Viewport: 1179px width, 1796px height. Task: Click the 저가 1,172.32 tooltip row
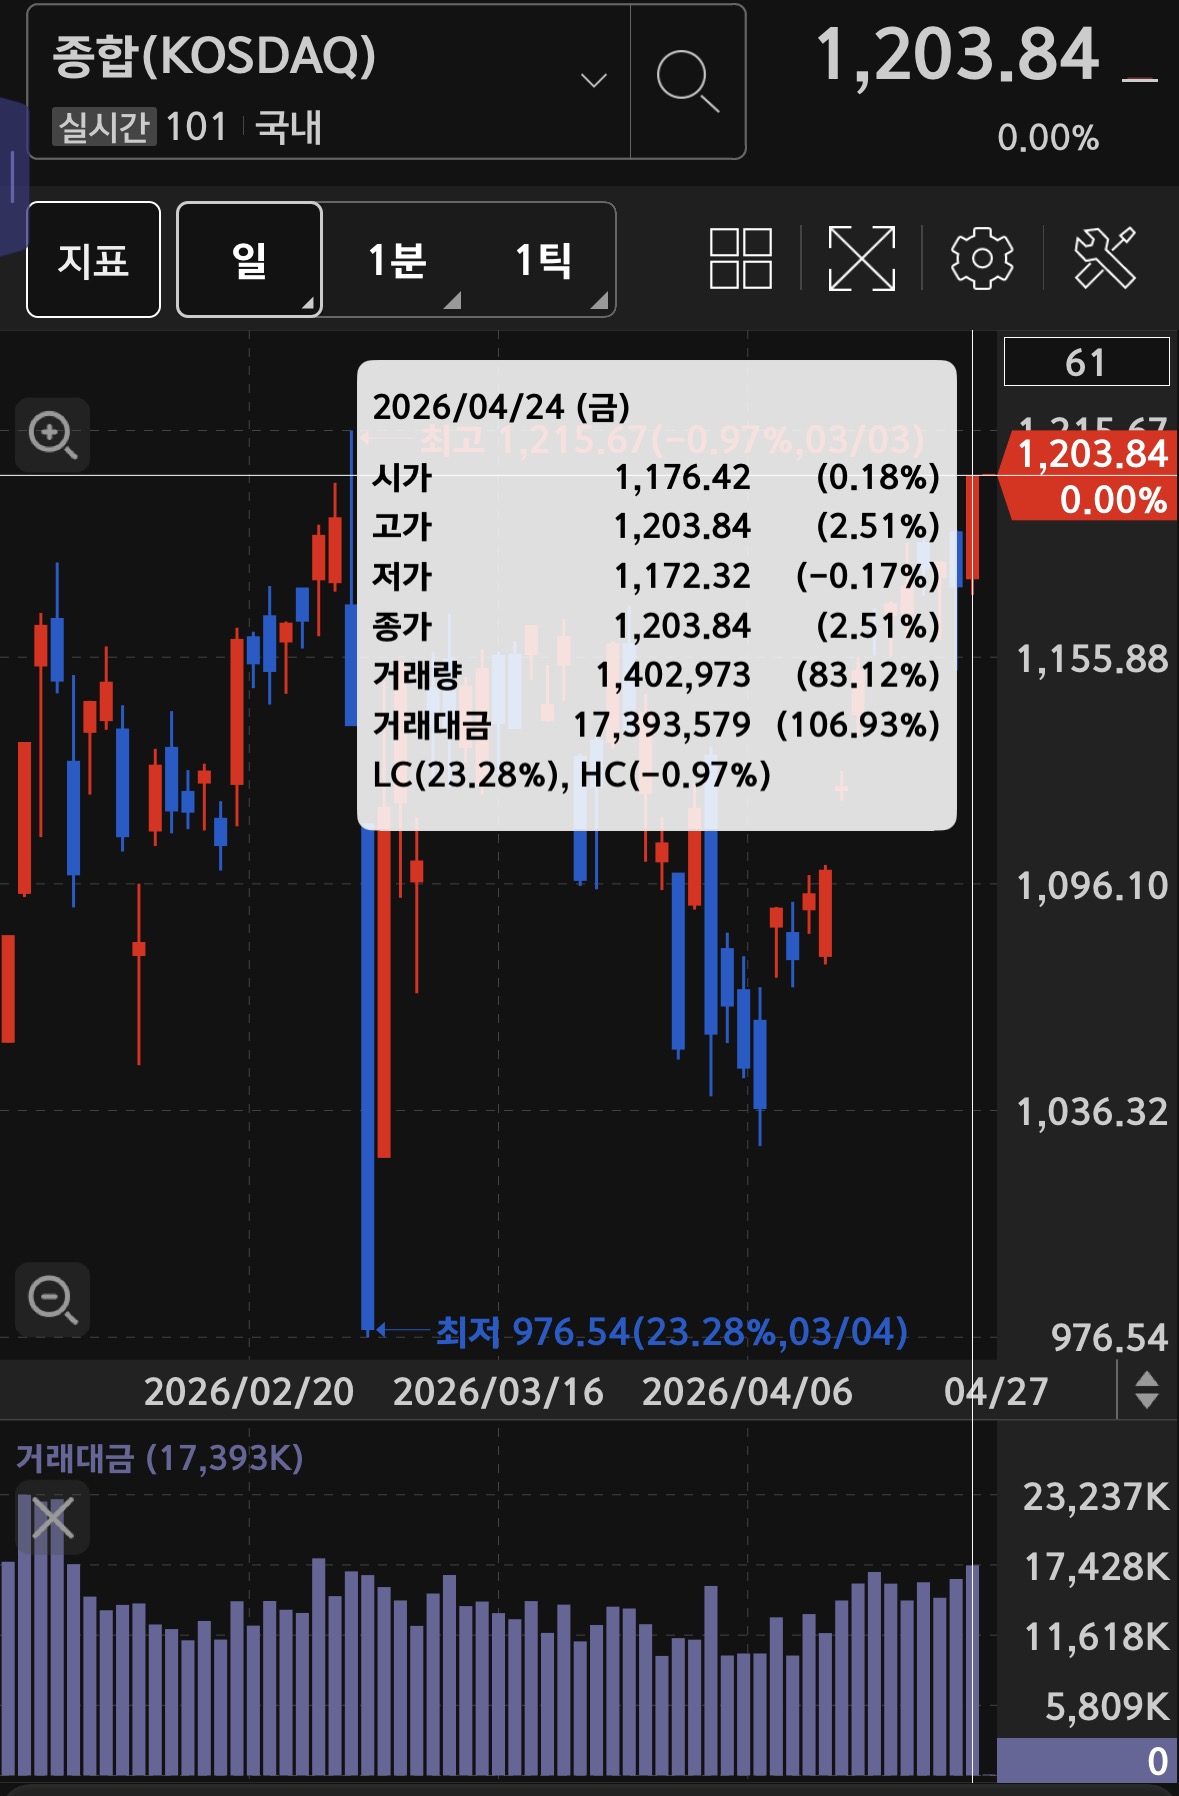click(x=656, y=576)
